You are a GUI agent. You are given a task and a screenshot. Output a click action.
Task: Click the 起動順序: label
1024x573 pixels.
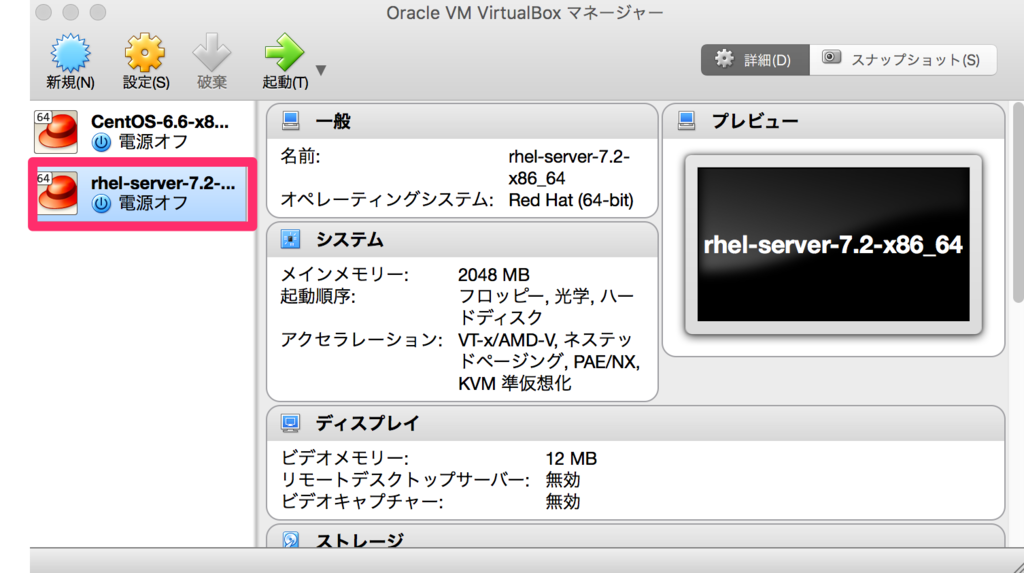[x=317, y=297]
